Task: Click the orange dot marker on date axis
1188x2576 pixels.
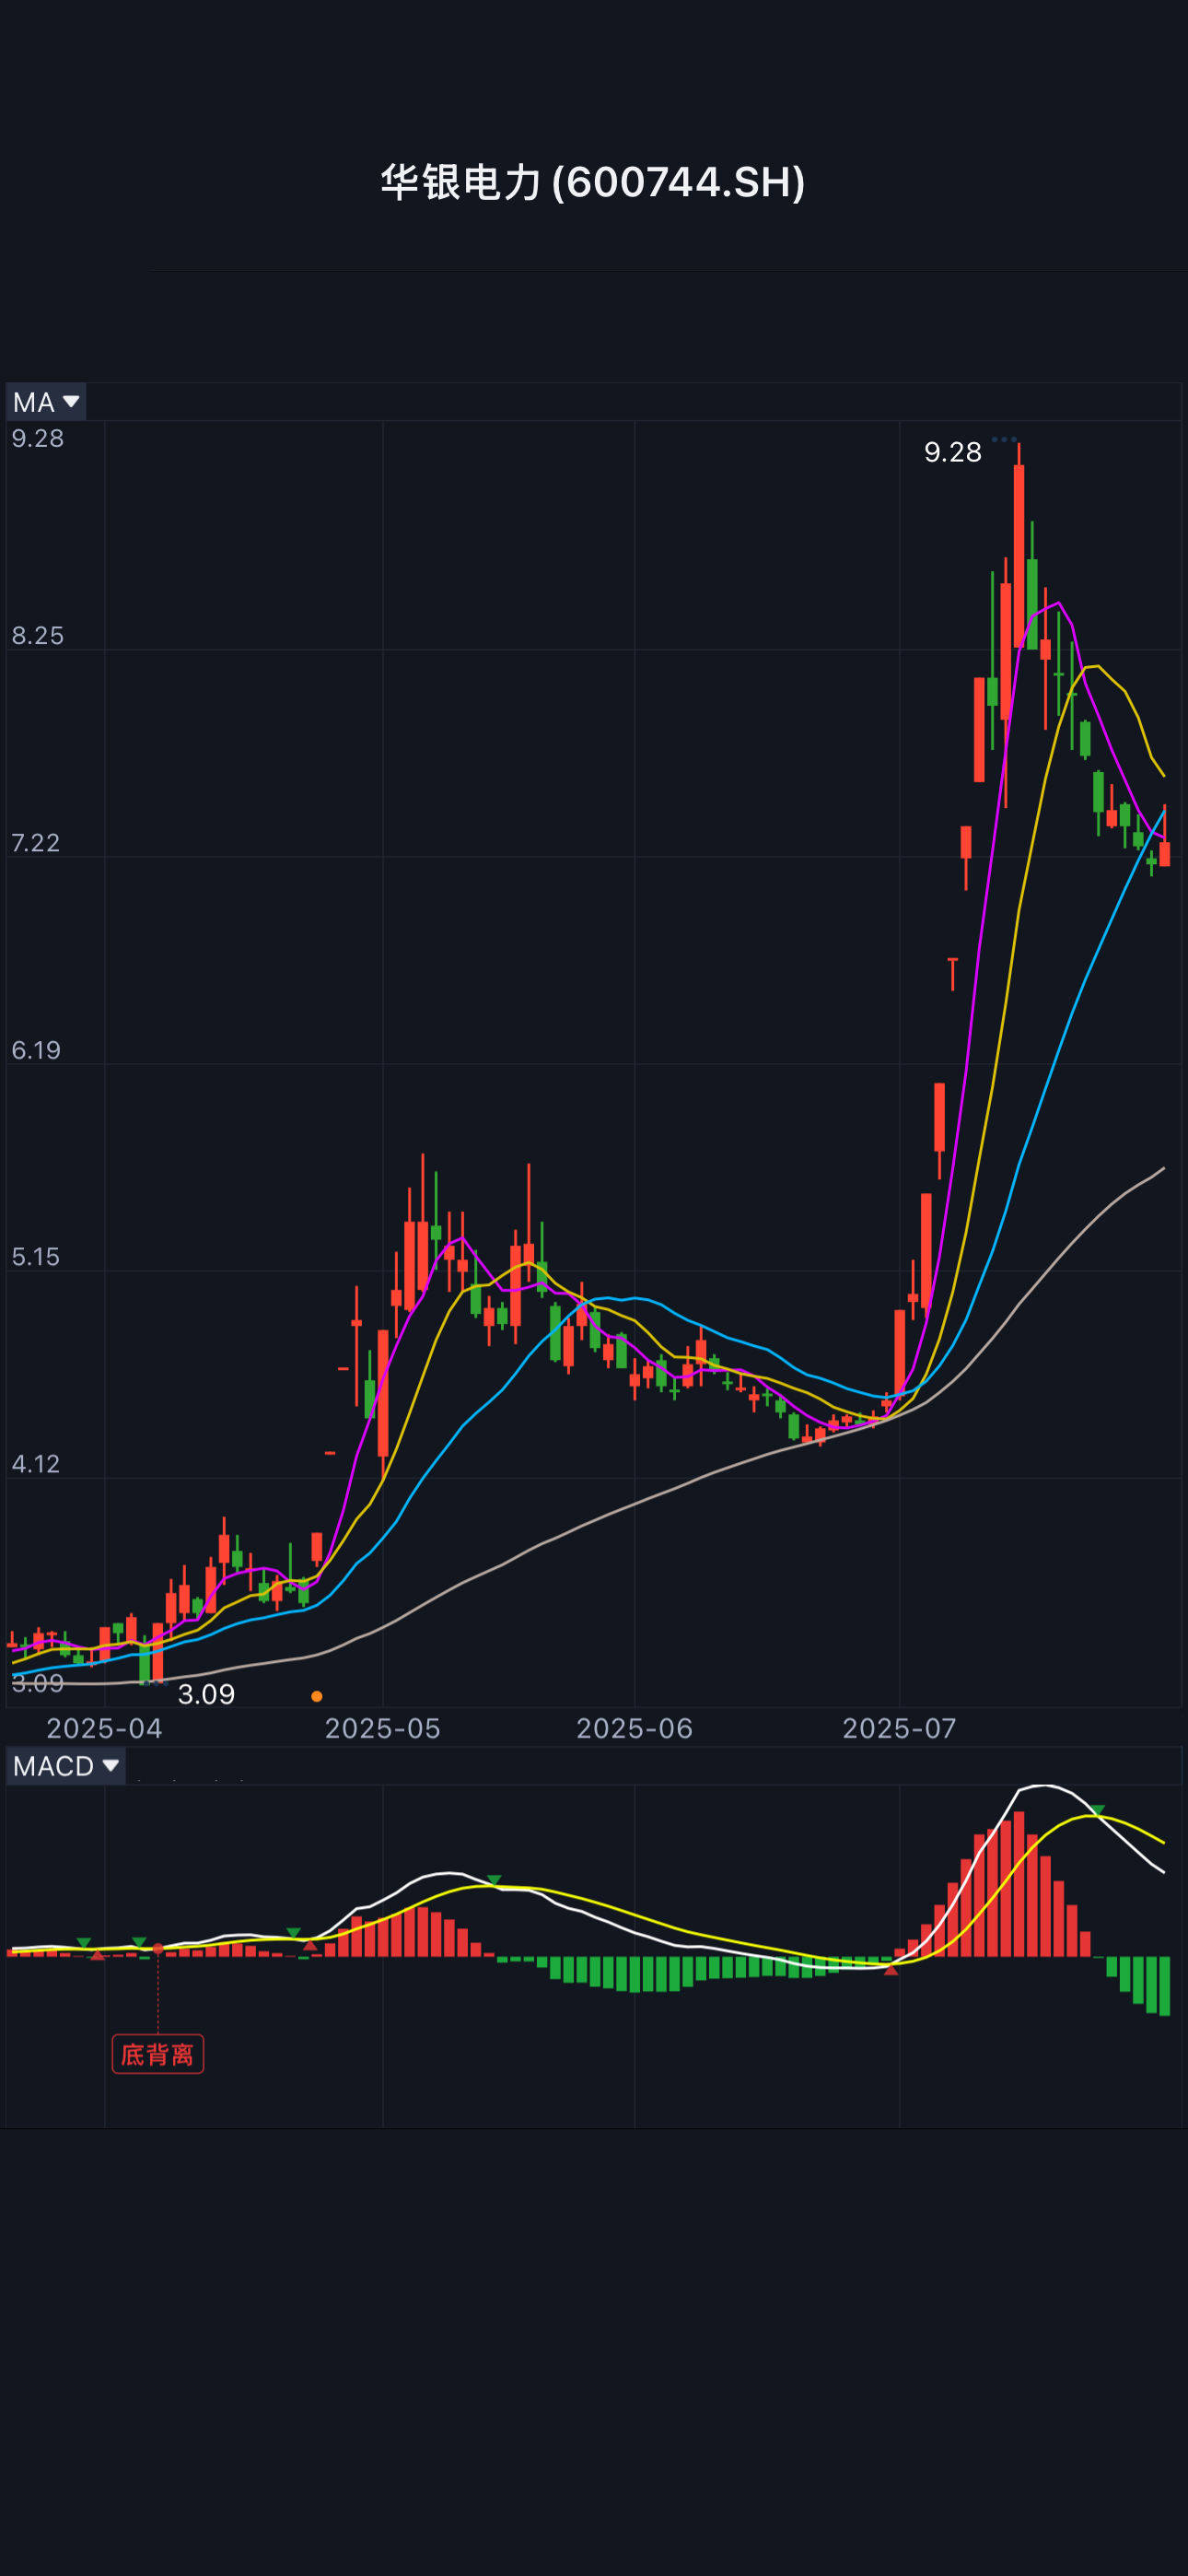Action: 317,1696
